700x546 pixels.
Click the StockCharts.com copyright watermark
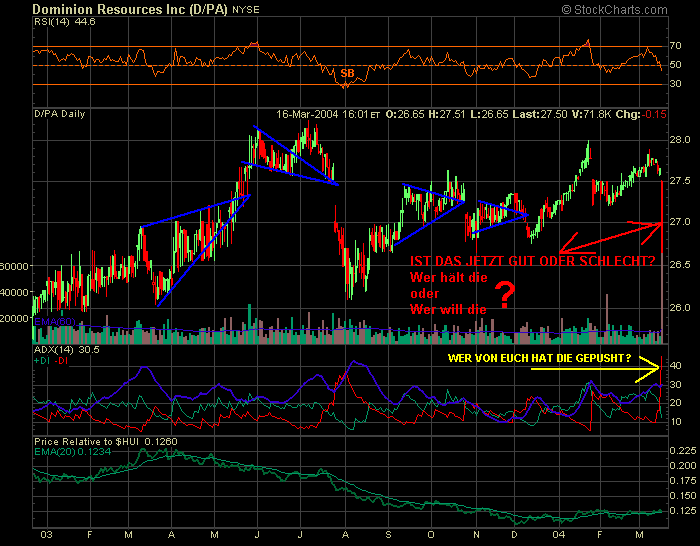[x=614, y=9]
